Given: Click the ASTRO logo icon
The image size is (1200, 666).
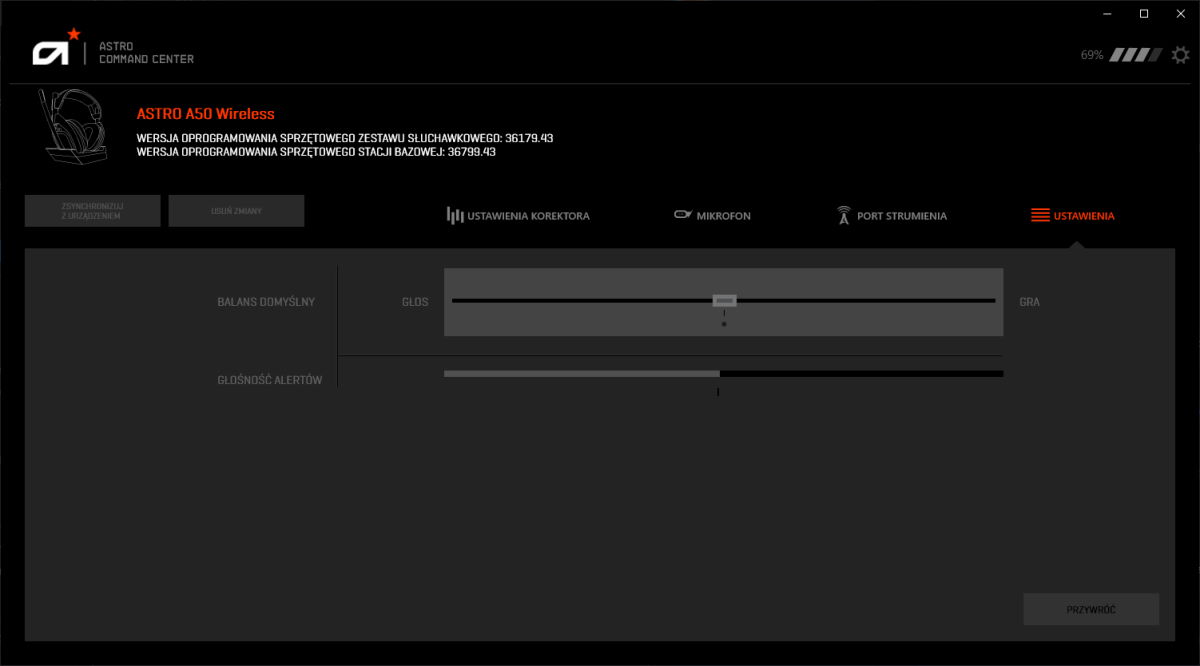Looking at the screenshot, I should point(54,50).
